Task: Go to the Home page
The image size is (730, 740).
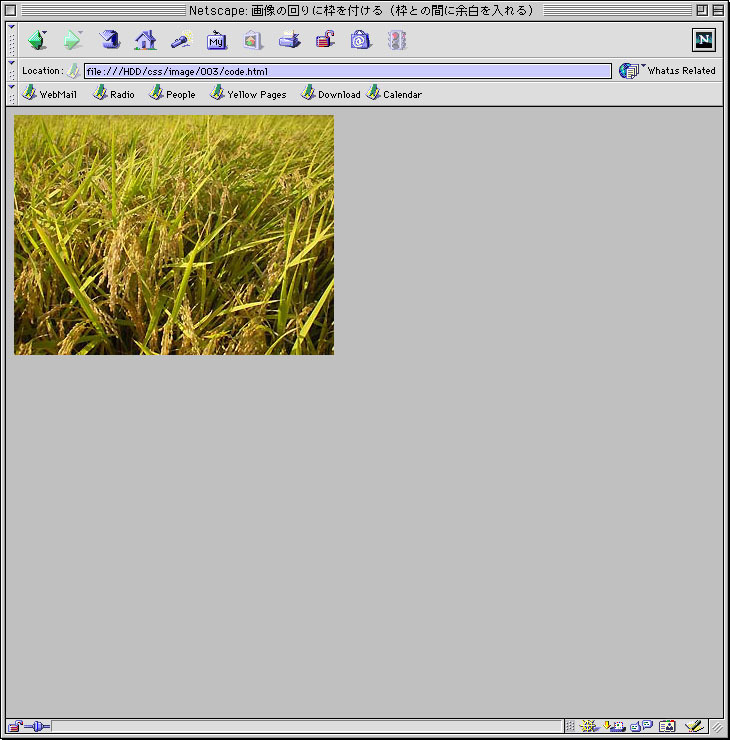Action: click(145, 40)
